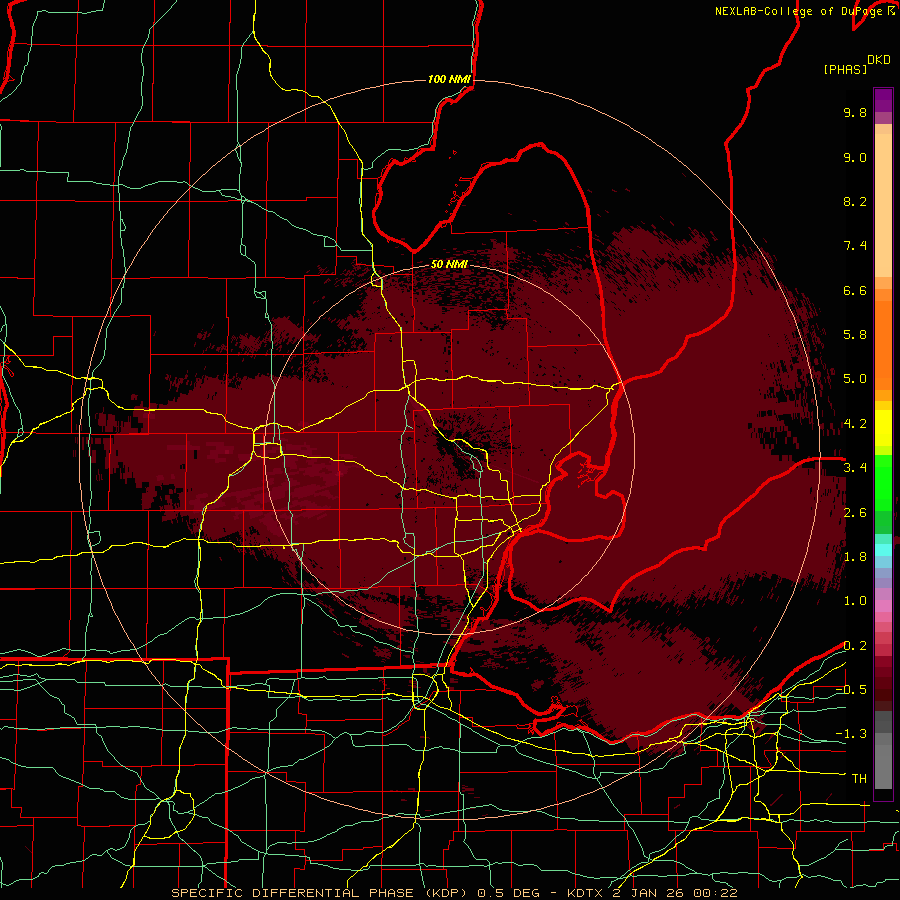Click the -0.5 scale value
Image resolution: width=900 pixels, height=900 pixels.
pos(851,690)
